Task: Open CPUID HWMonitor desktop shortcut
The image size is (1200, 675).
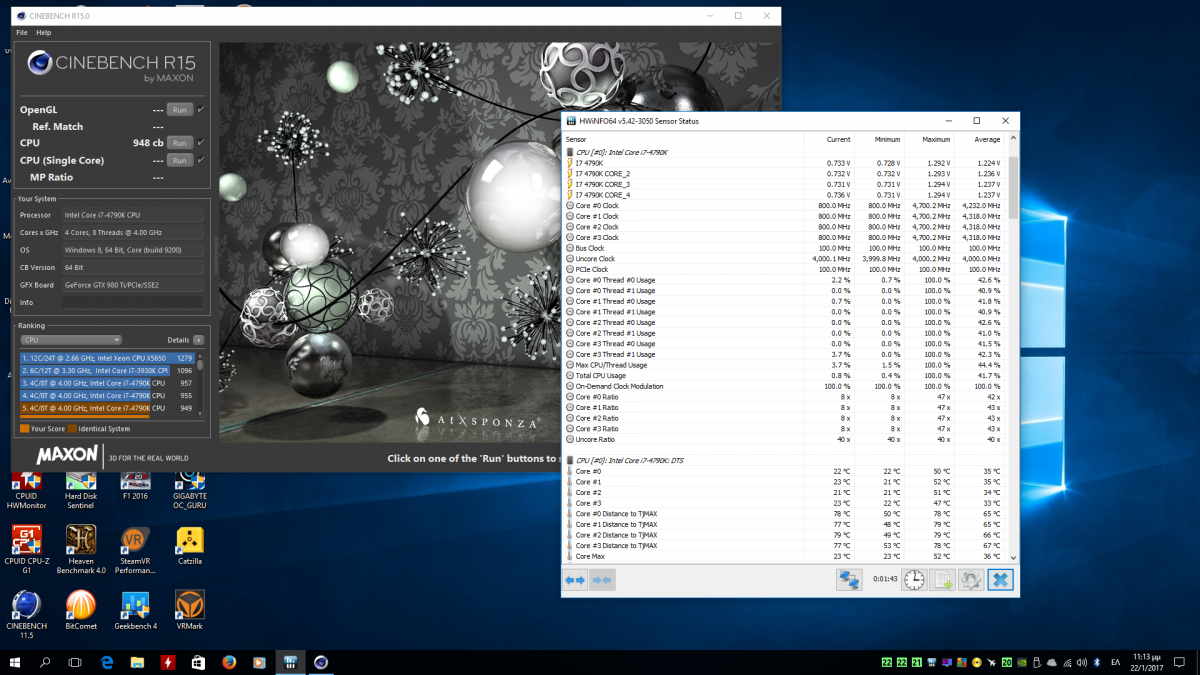Action: click(26, 491)
